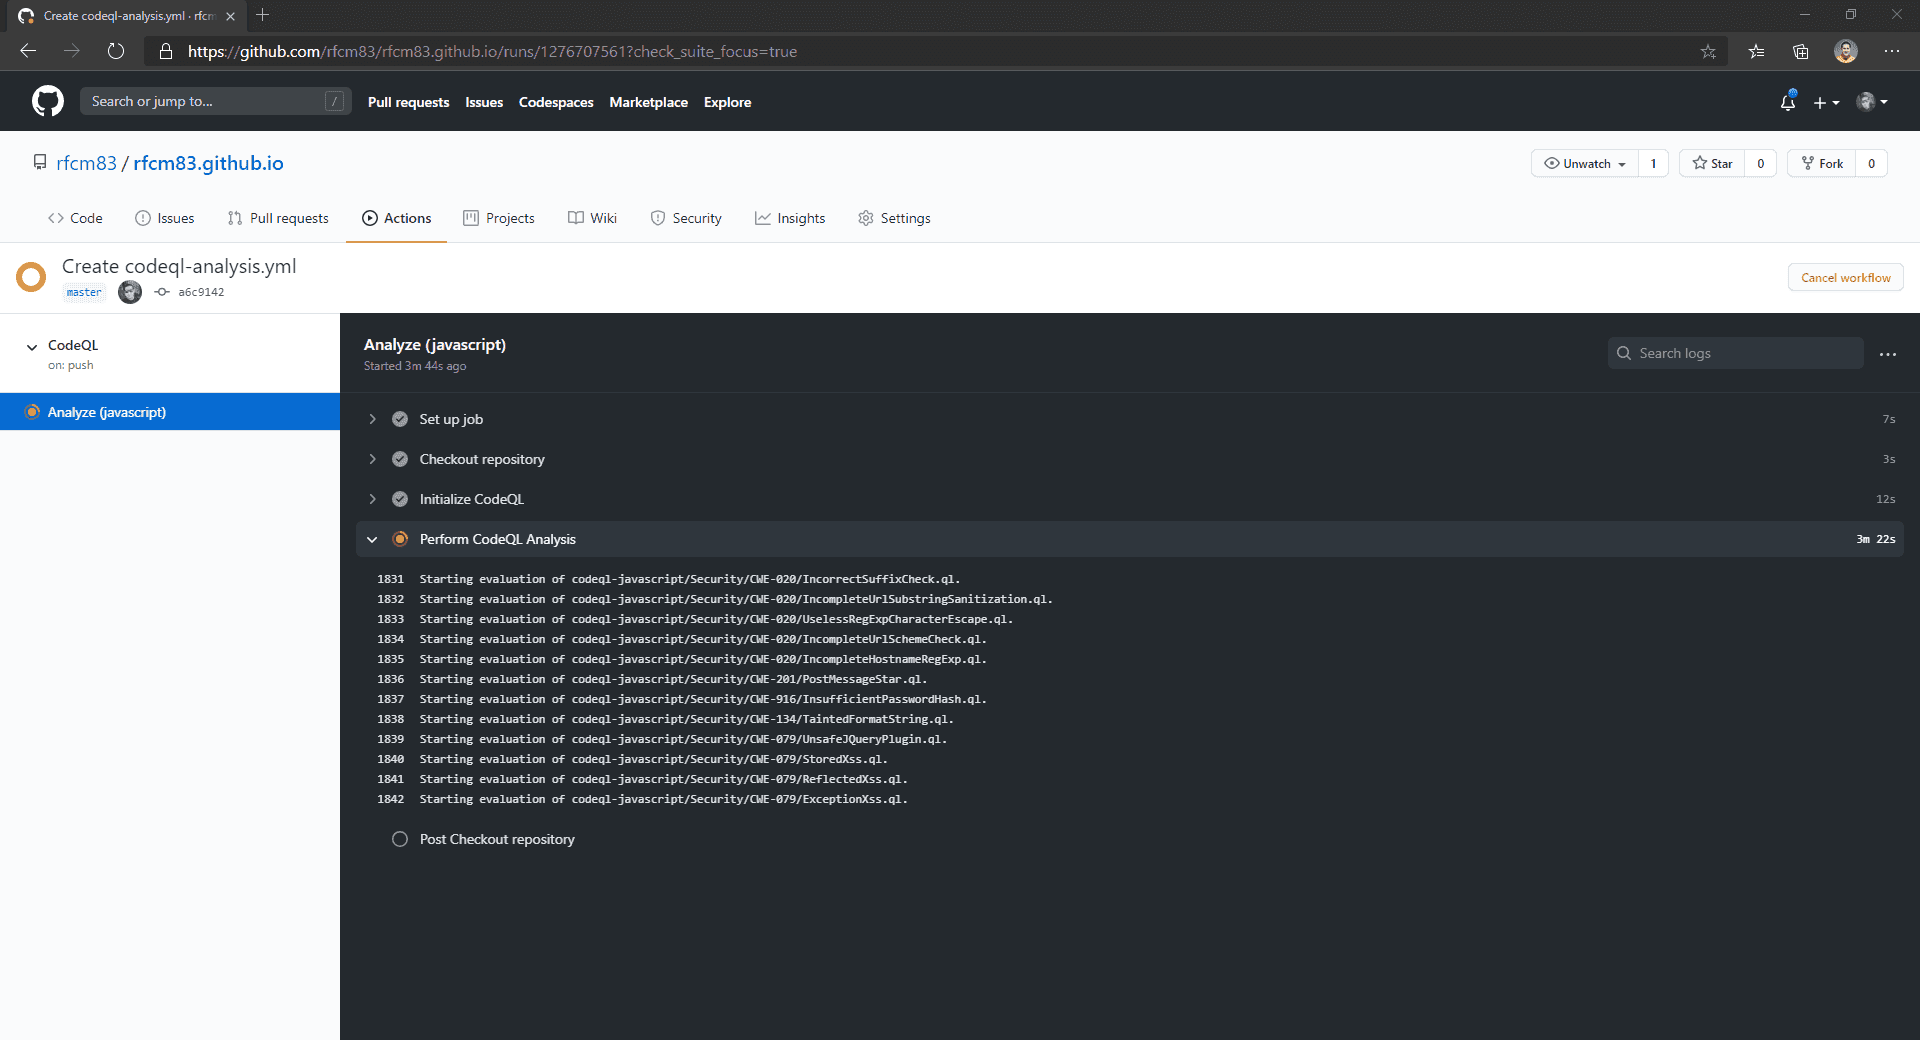Image resolution: width=1920 pixels, height=1040 pixels.
Task: Click the in-progress icon beside Perform CodeQL Analysis
Action: [x=400, y=539]
